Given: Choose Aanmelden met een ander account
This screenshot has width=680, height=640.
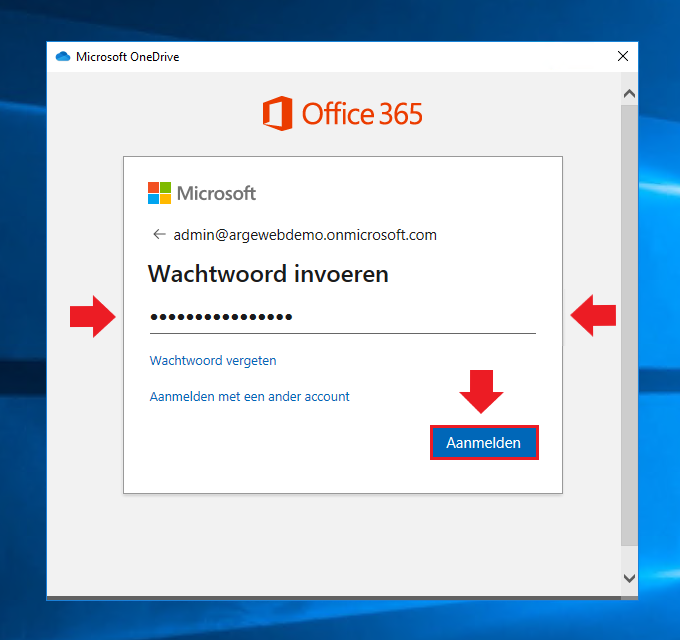Looking at the screenshot, I should pyautogui.click(x=249, y=397).
